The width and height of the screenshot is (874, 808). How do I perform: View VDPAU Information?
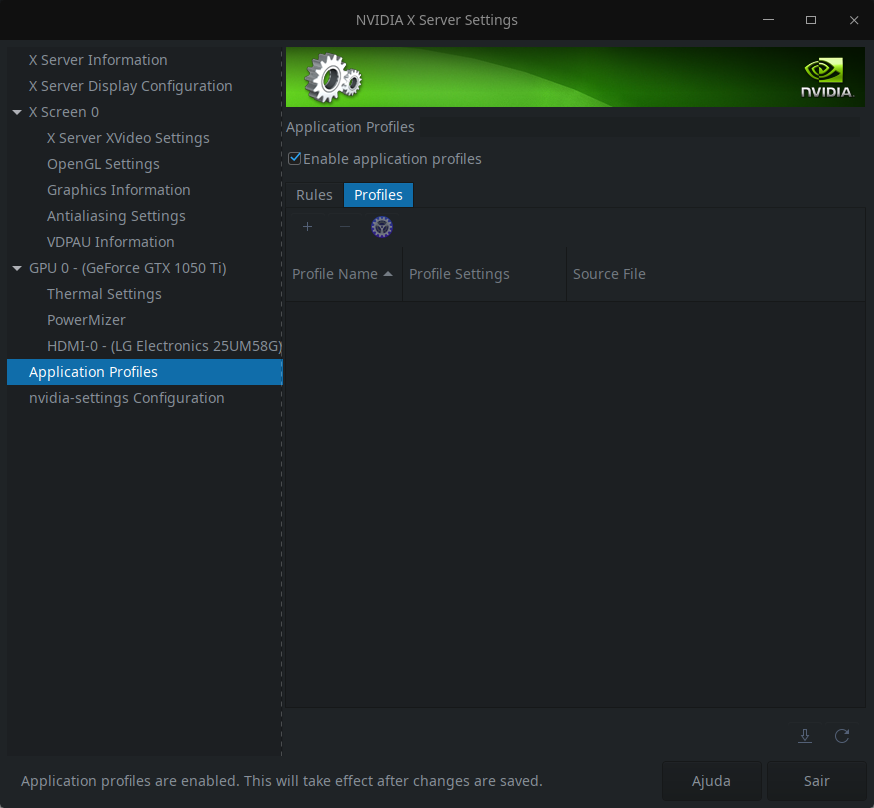tap(110, 242)
